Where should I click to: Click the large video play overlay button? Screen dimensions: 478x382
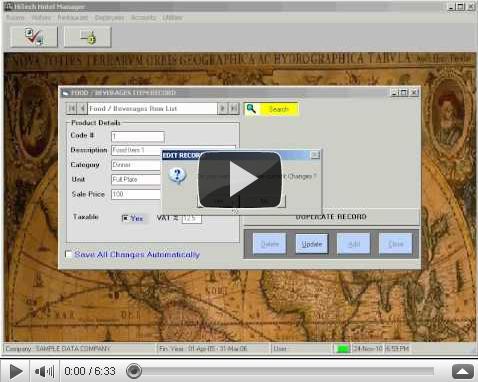coord(240,180)
